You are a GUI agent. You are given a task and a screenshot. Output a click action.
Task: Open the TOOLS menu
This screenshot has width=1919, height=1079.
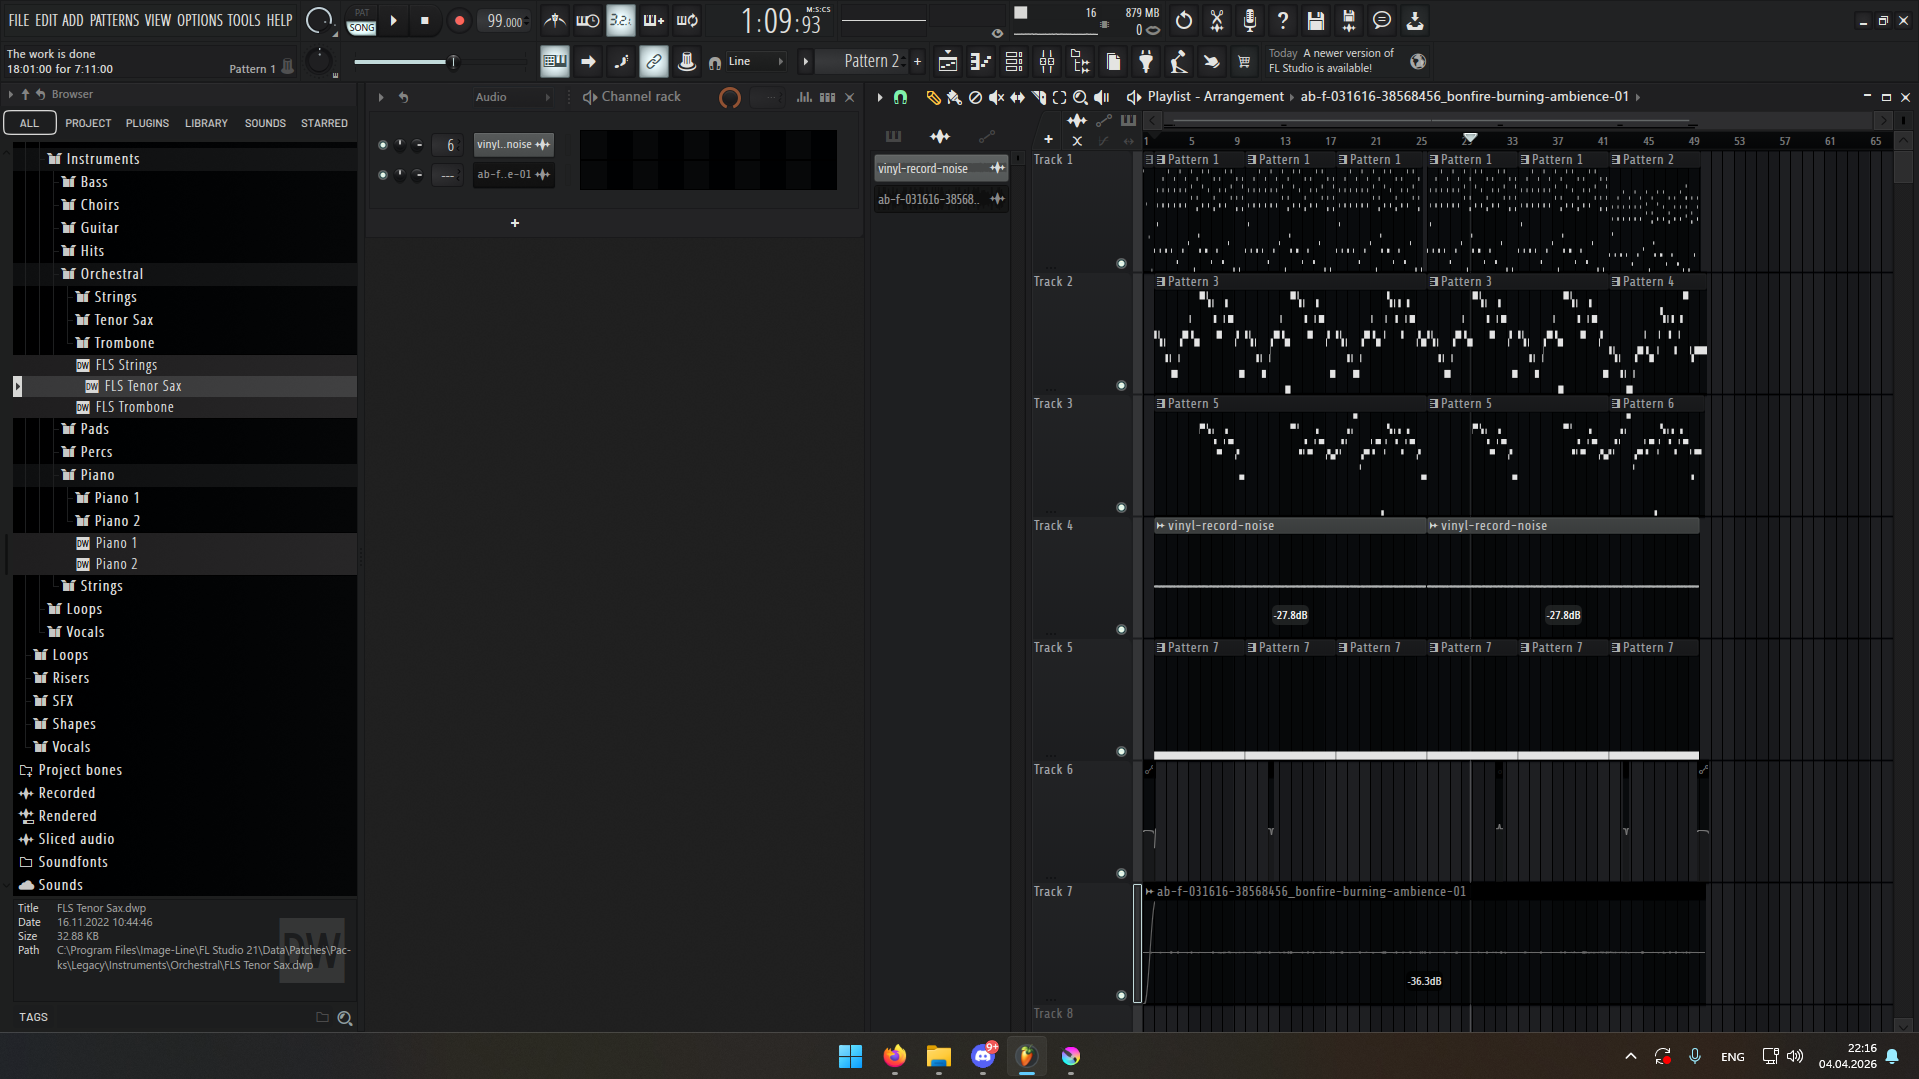click(x=244, y=20)
